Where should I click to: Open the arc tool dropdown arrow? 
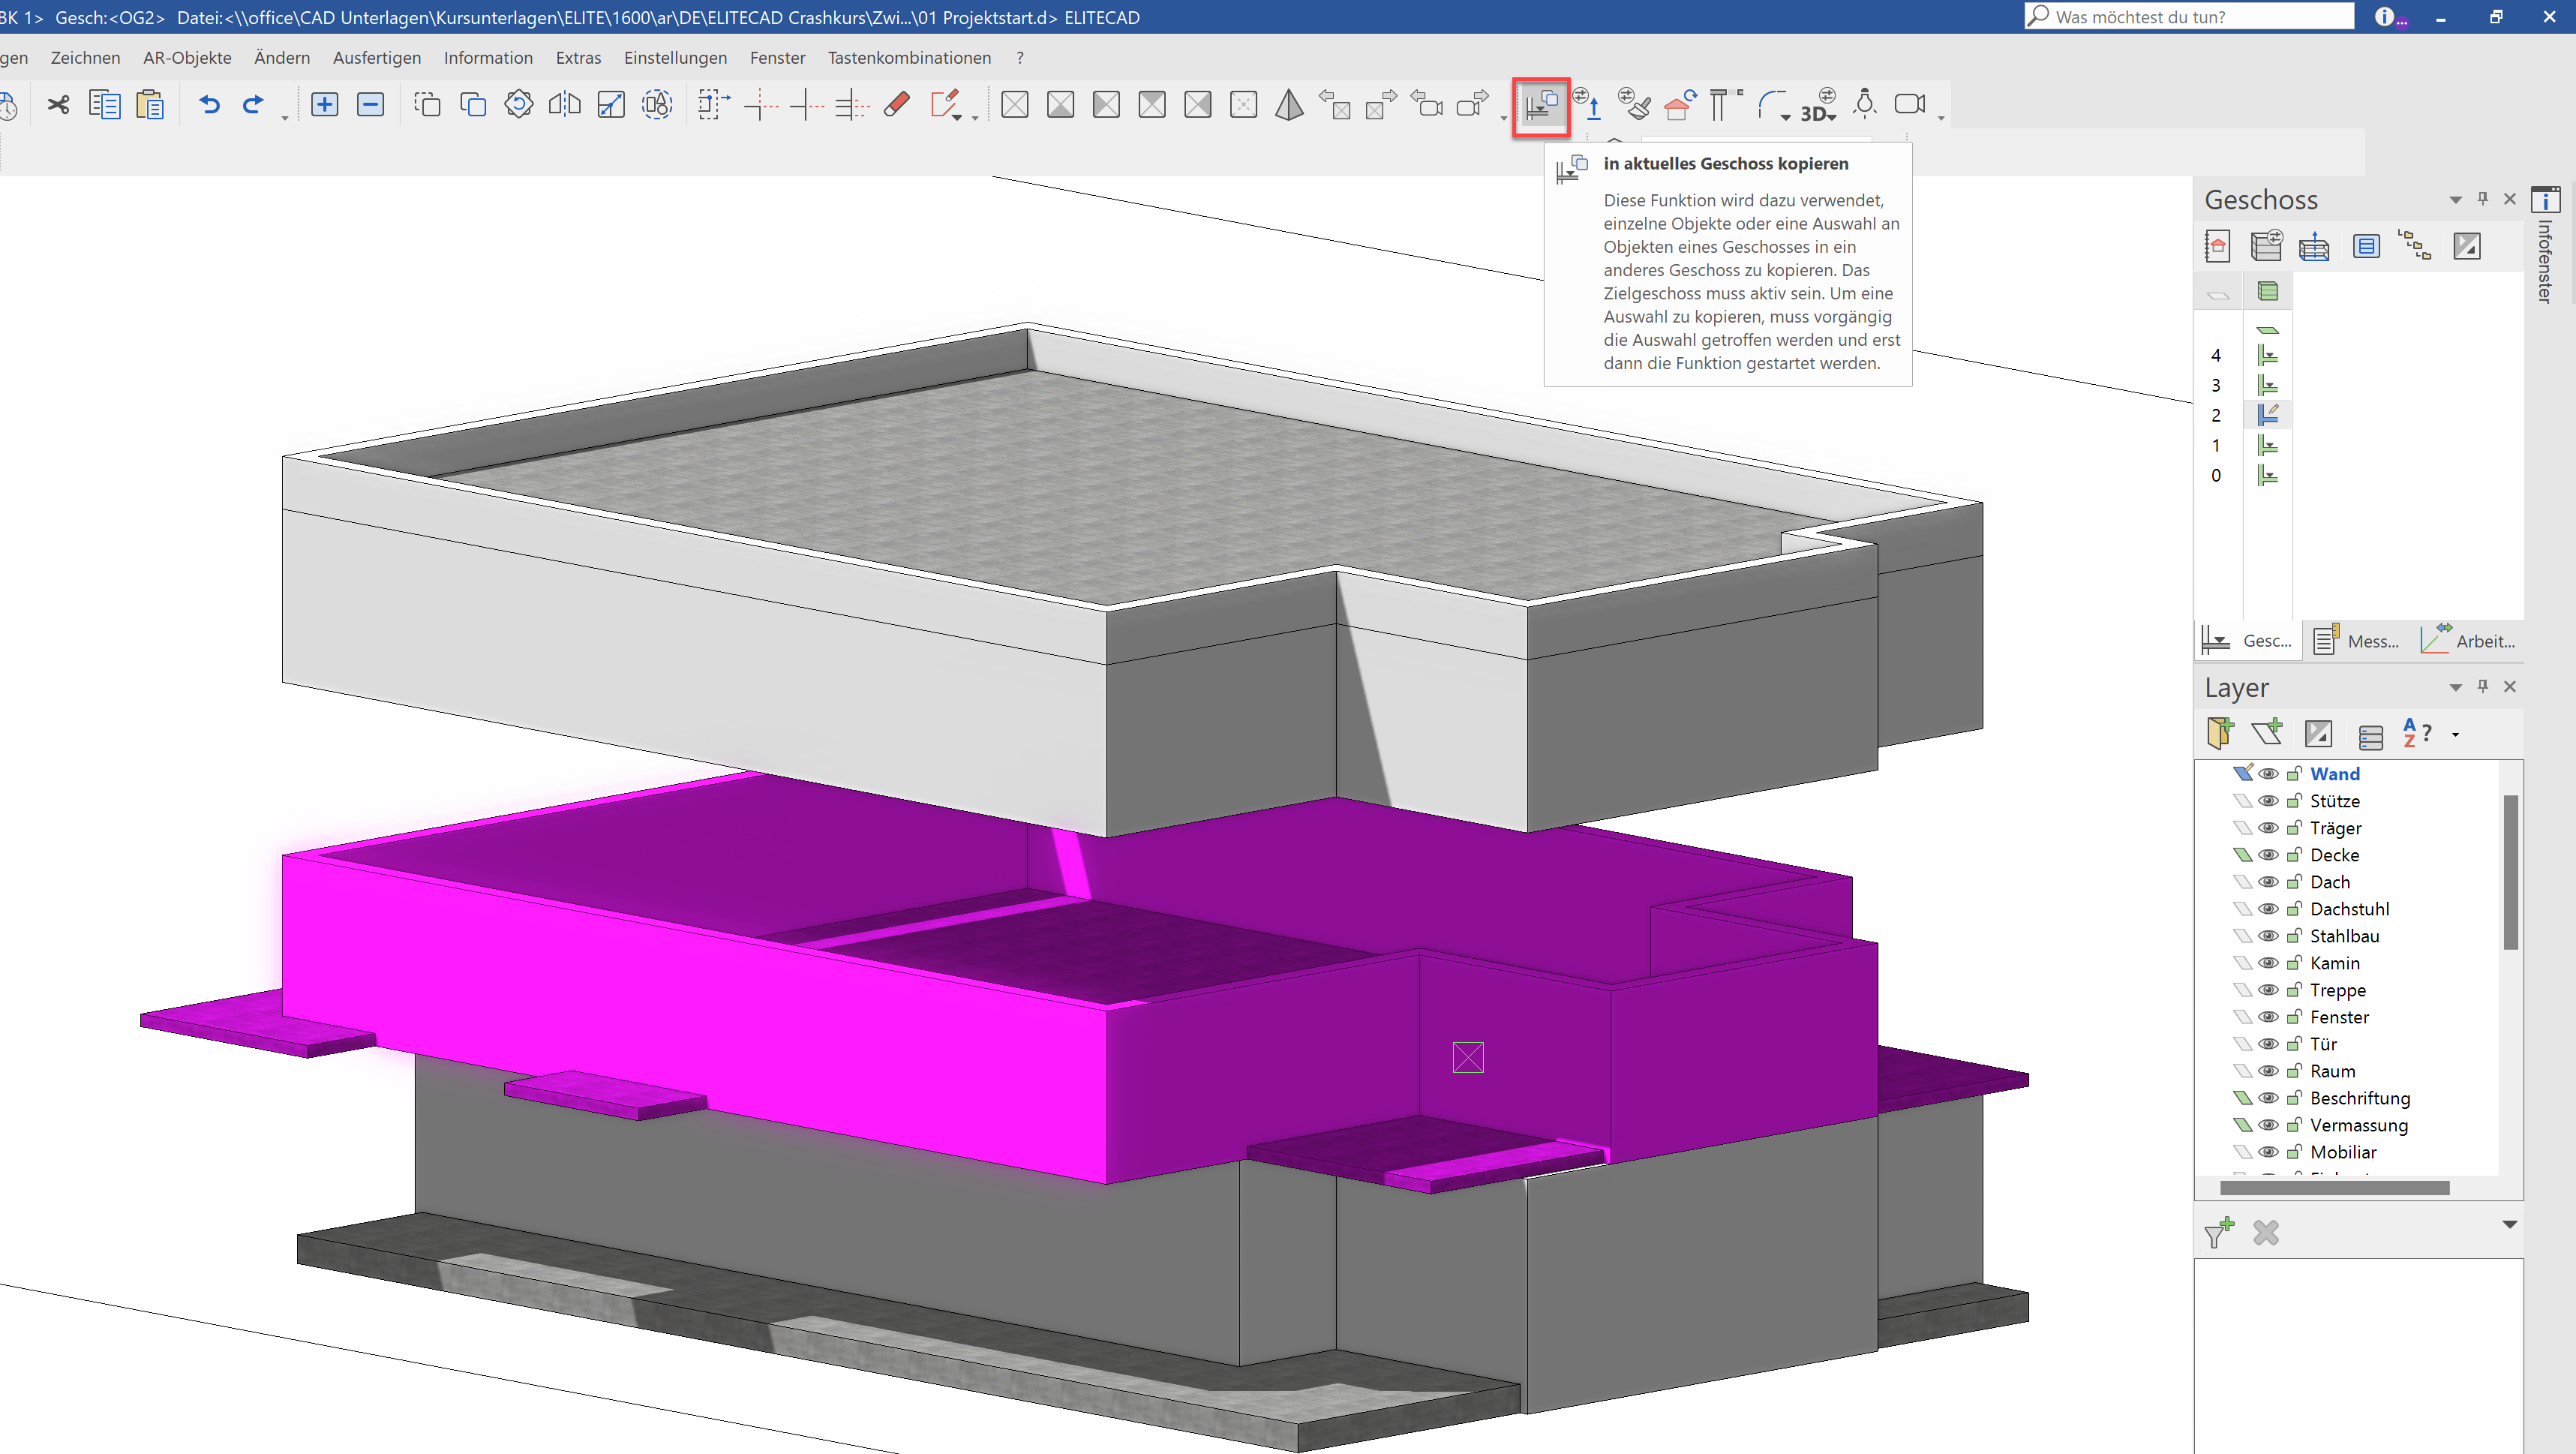click(x=1786, y=117)
